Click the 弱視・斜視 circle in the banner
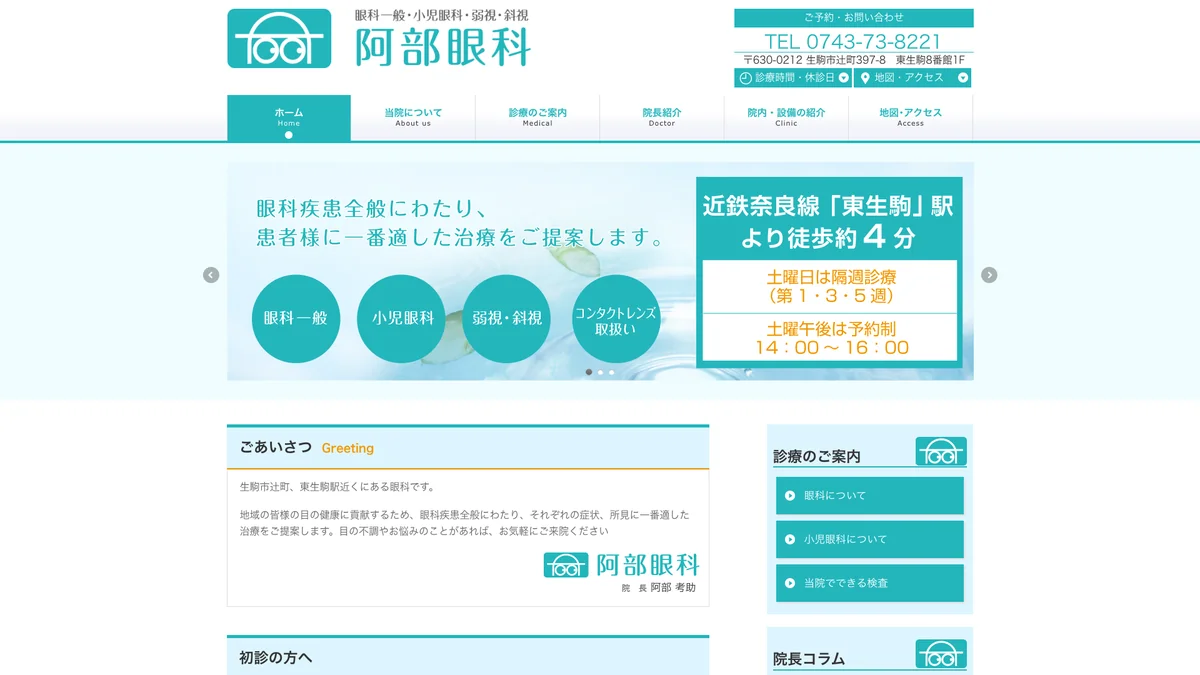 [507, 318]
